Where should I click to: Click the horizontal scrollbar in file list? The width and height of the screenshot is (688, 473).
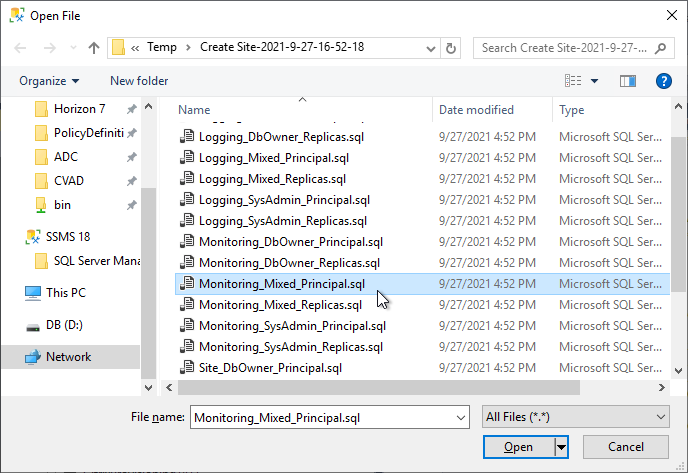pos(400,386)
